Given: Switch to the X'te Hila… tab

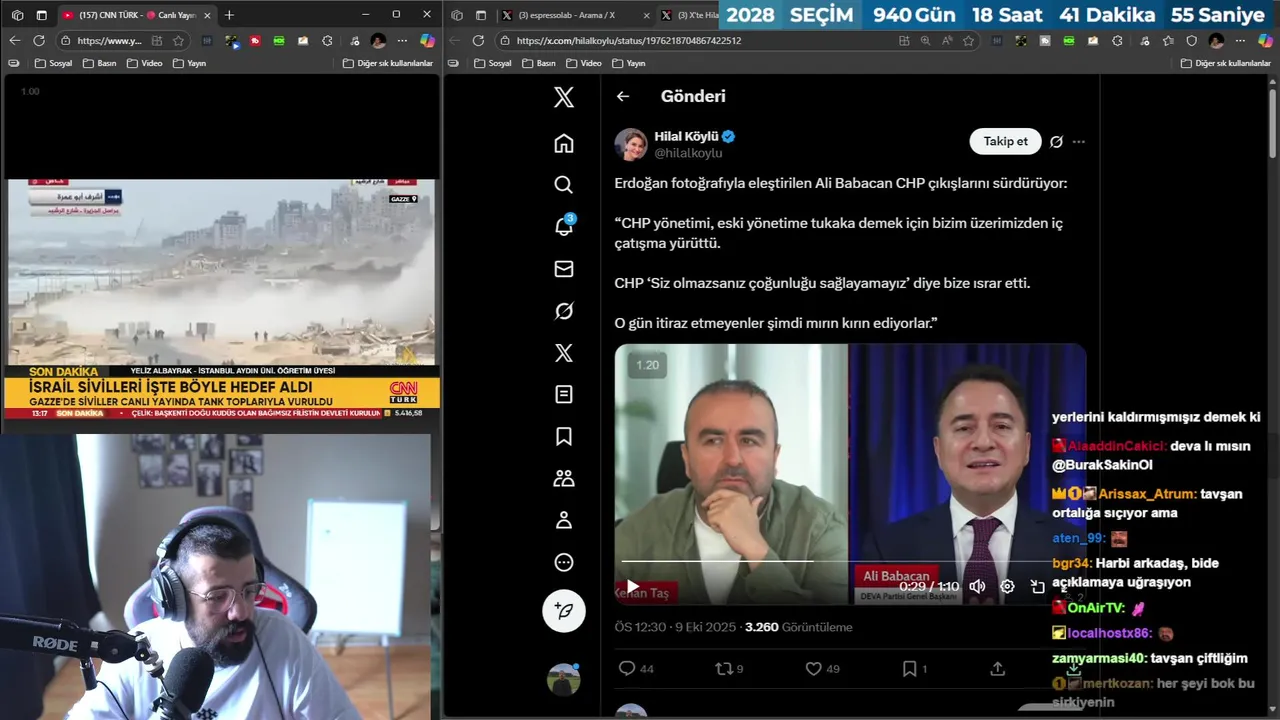Looking at the screenshot, I should tap(690, 15).
